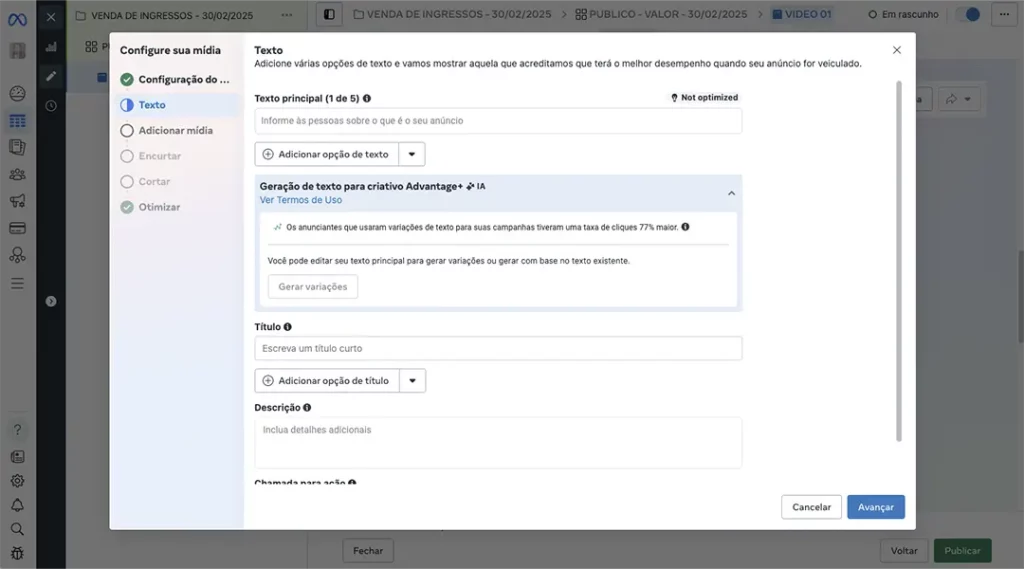
Task: Open the audiences people icon in sidebar
Action: click(17, 174)
